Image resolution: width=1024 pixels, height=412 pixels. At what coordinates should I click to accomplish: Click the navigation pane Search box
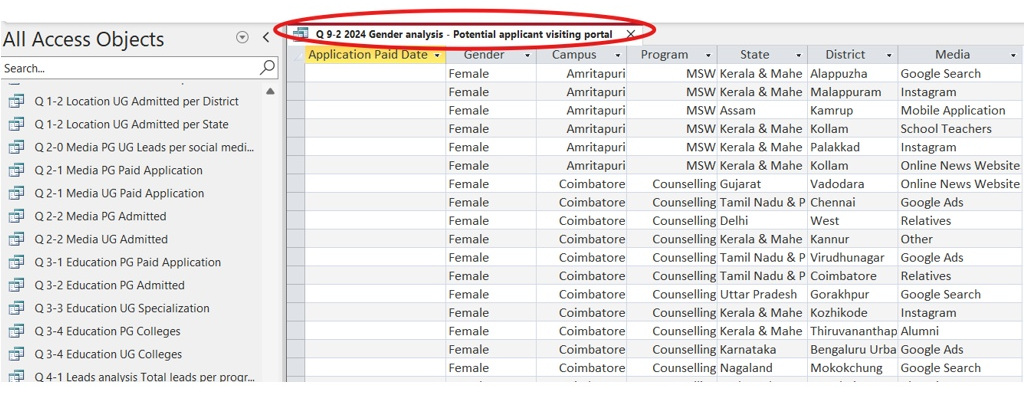click(128, 68)
